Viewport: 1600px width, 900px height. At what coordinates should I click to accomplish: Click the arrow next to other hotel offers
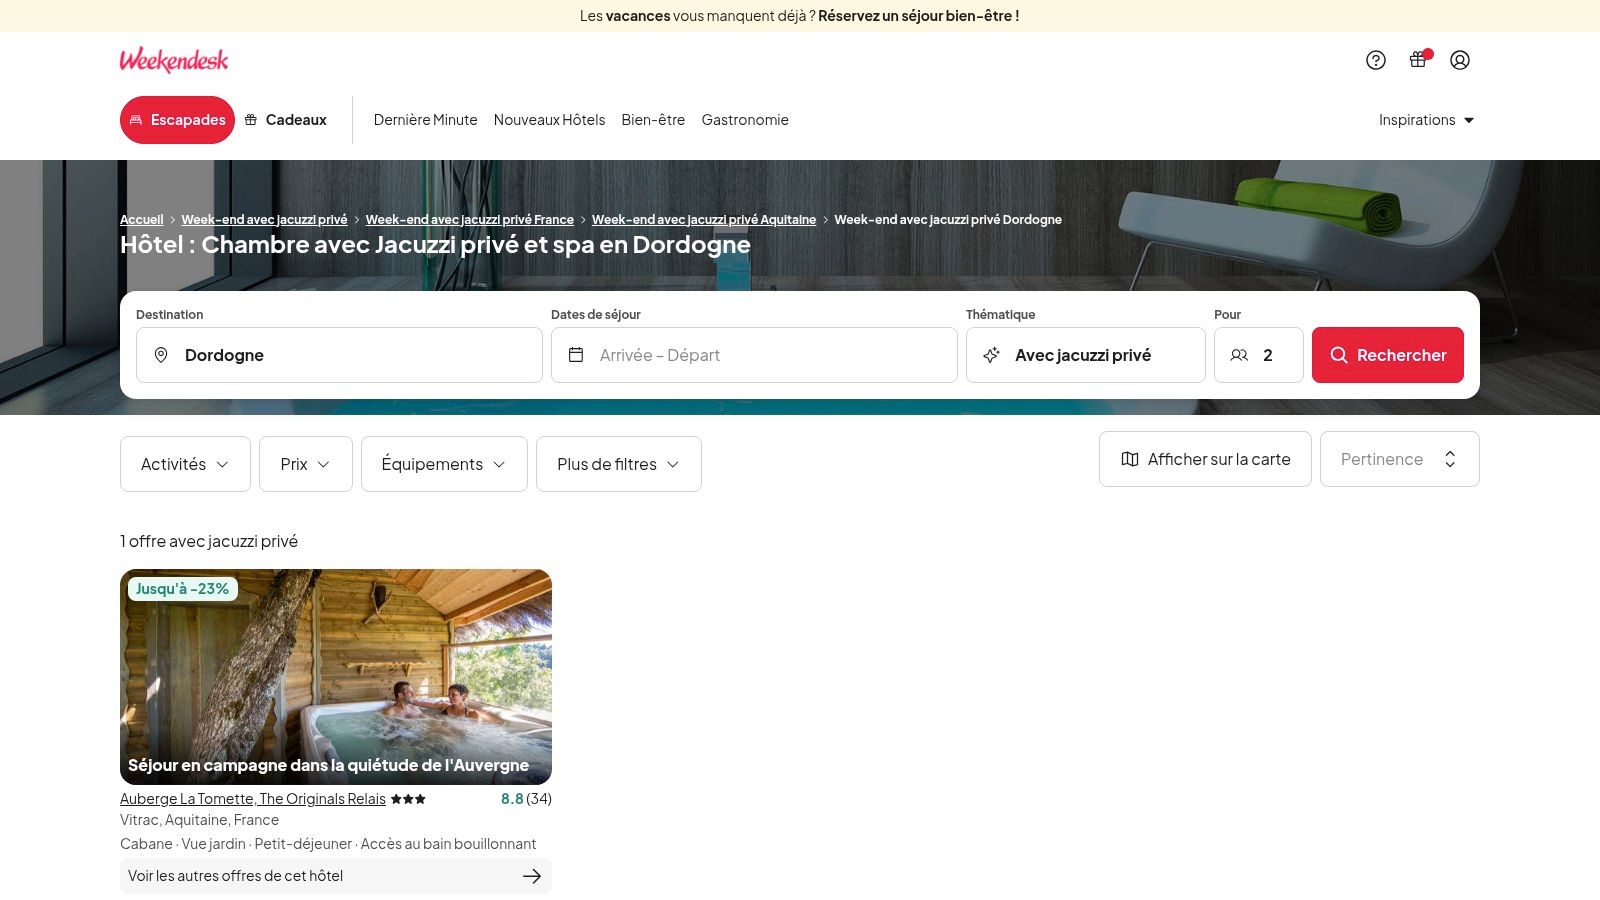point(532,876)
